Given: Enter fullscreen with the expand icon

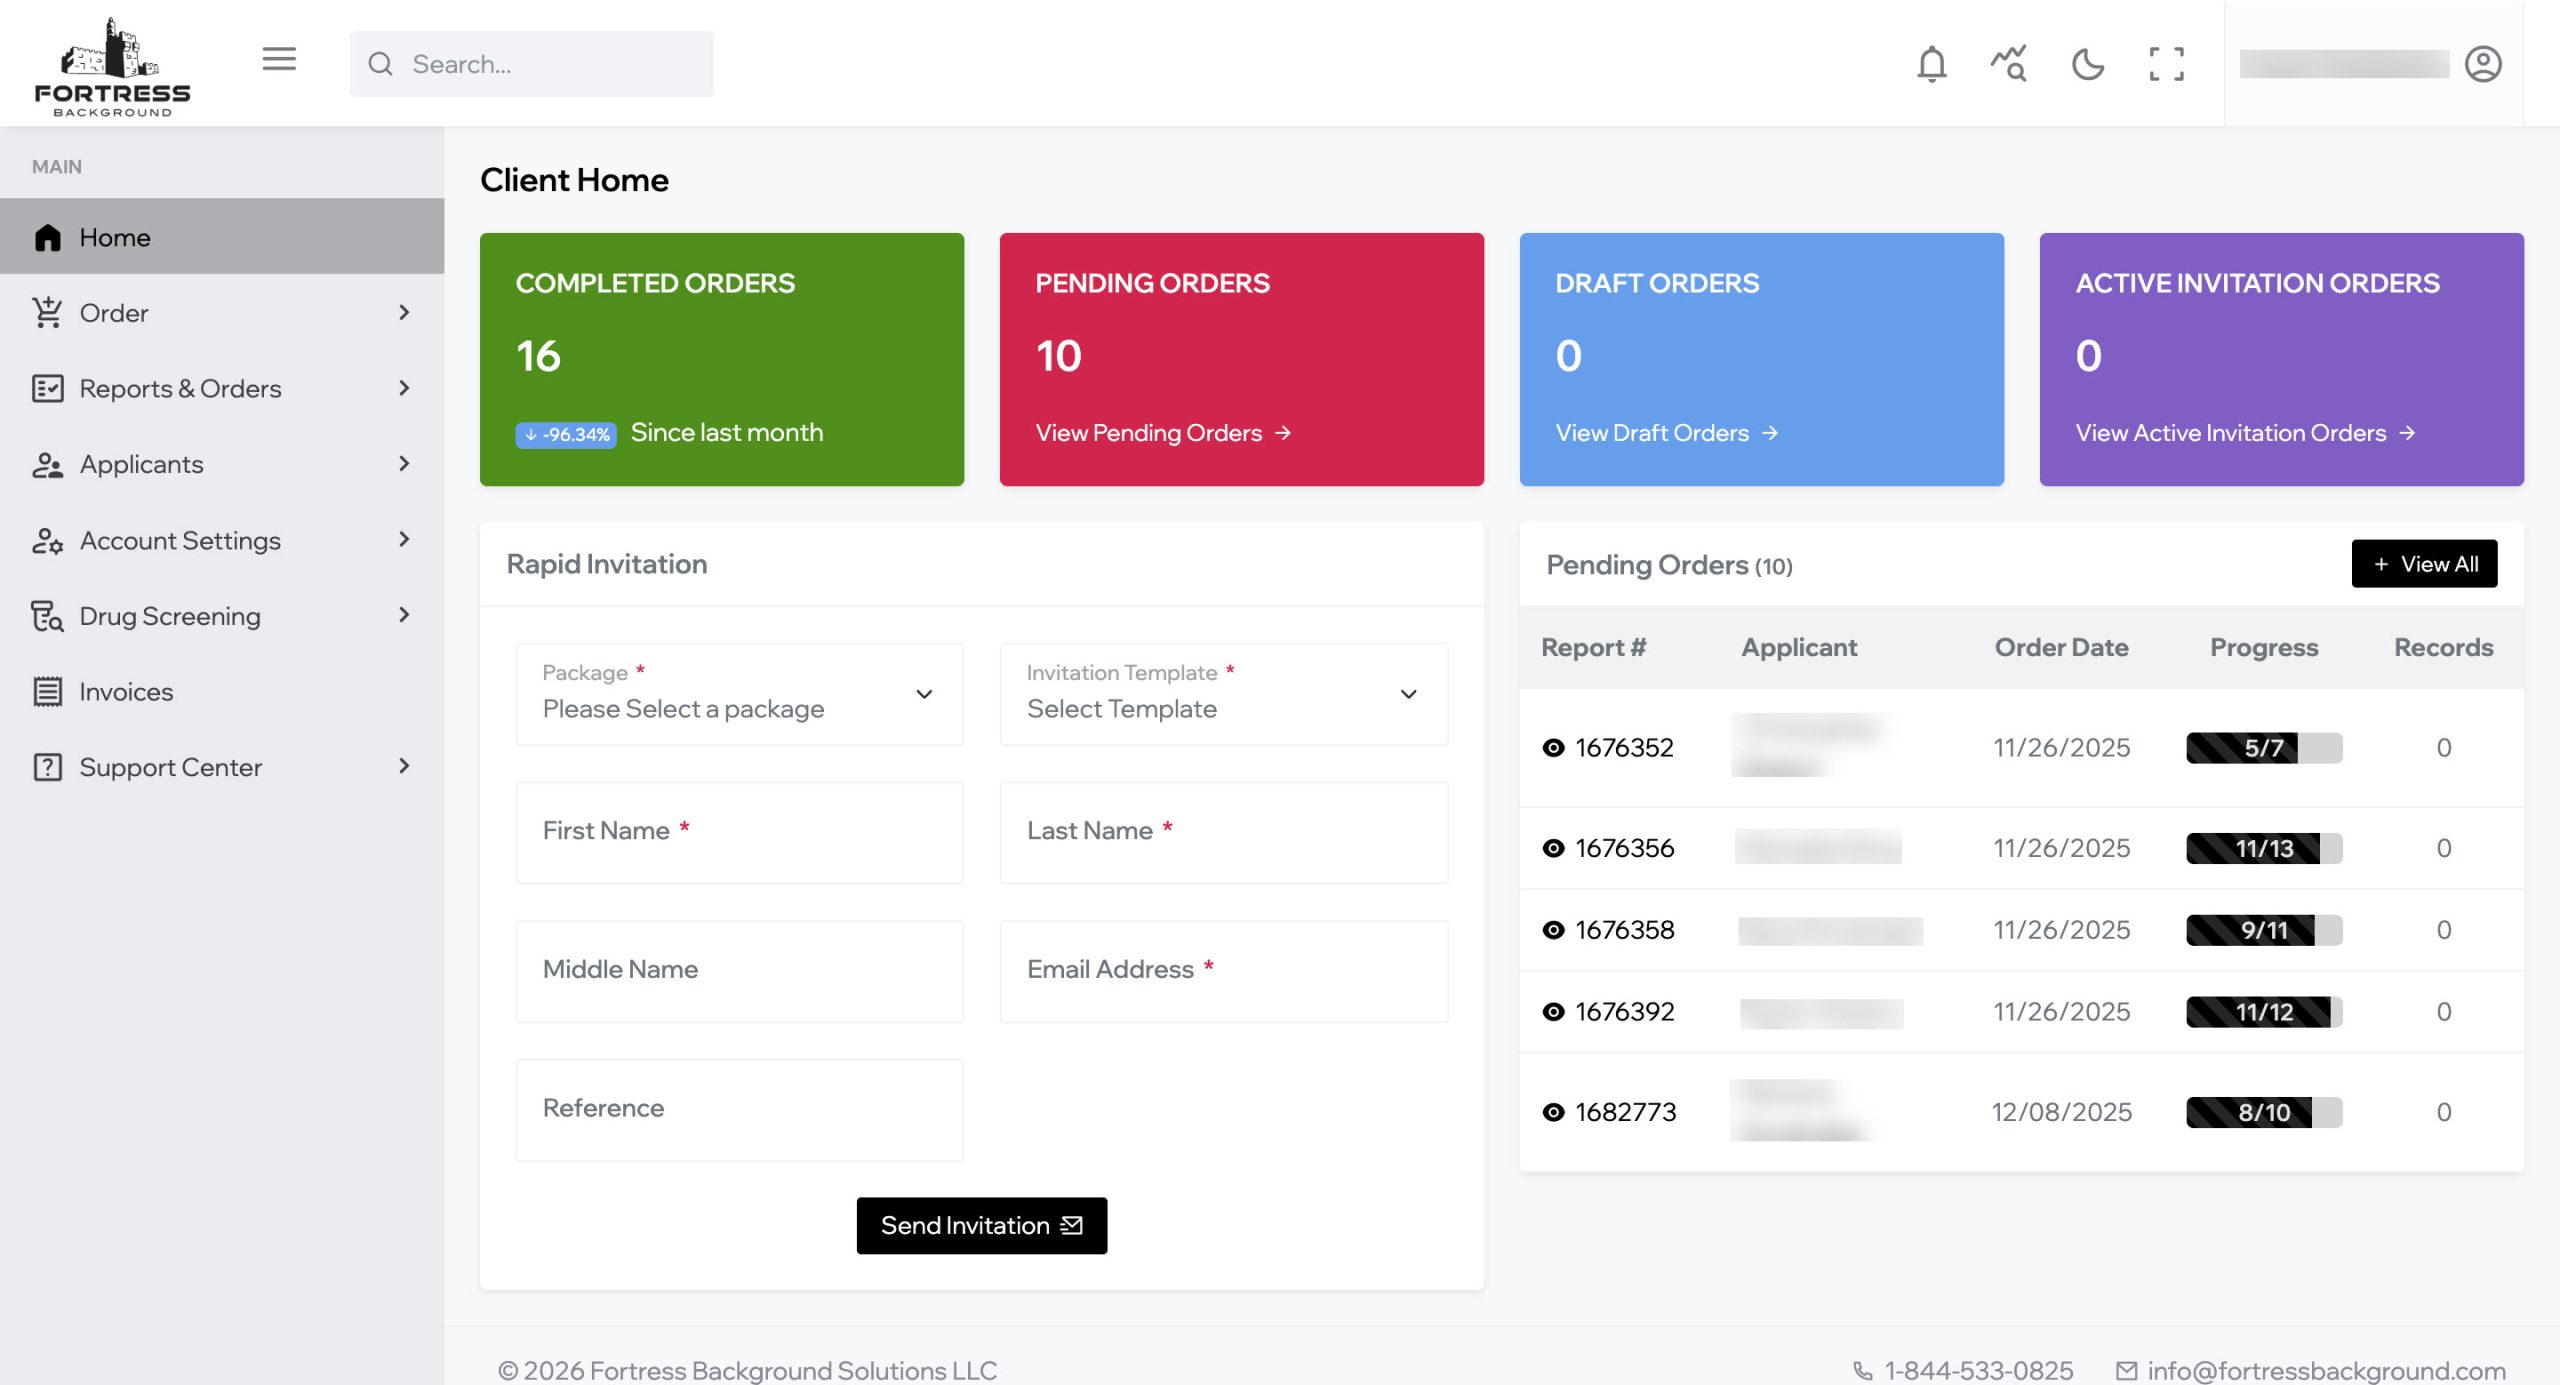Looking at the screenshot, I should (2166, 64).
